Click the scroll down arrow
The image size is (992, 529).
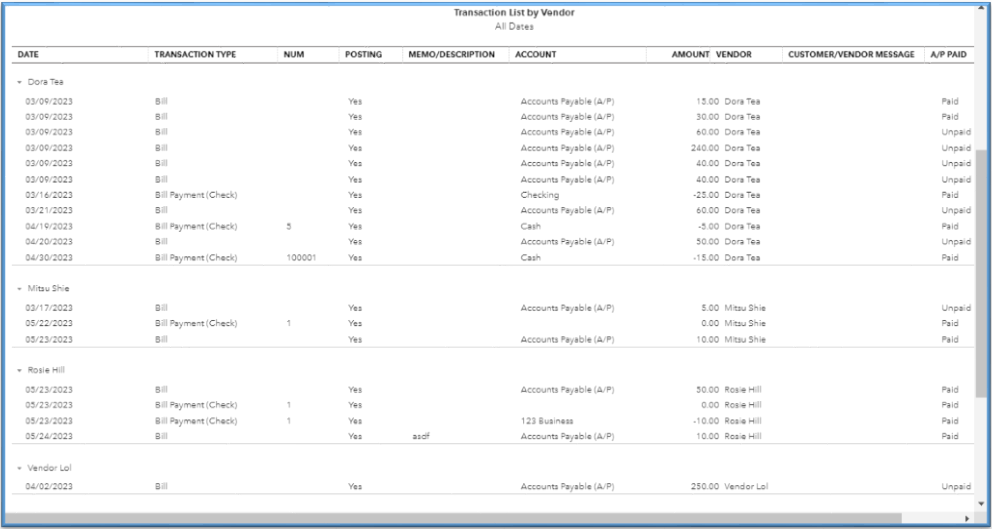(x=981, y=504)
